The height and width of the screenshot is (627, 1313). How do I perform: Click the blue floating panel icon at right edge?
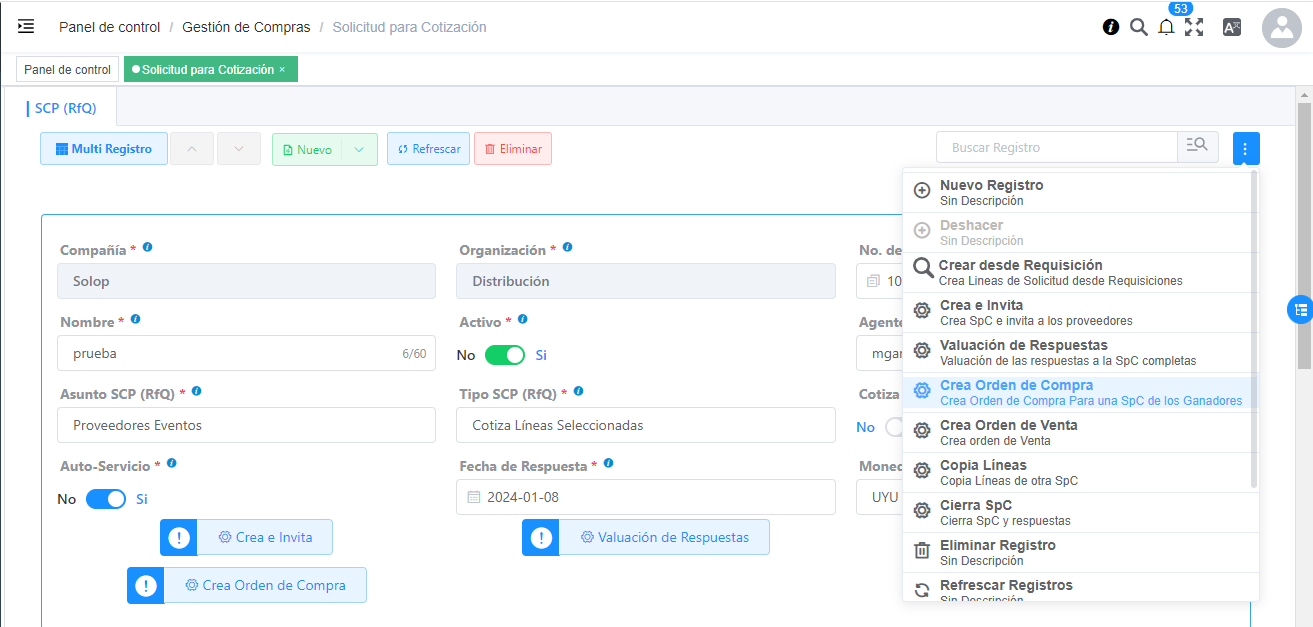pos(1299,310)
